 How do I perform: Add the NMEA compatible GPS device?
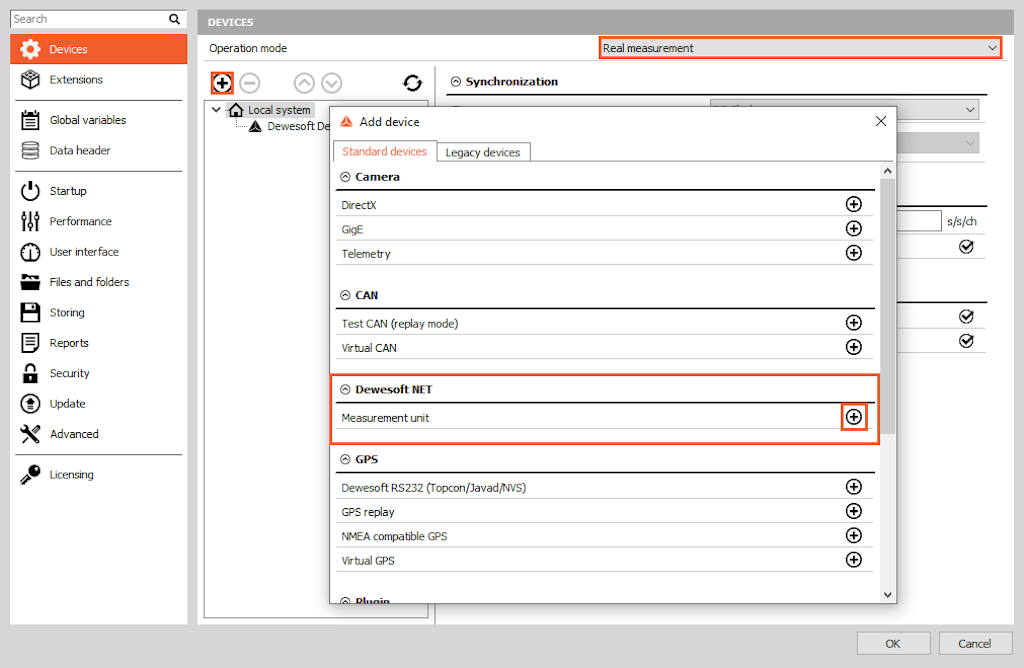(x=854, y=535)
